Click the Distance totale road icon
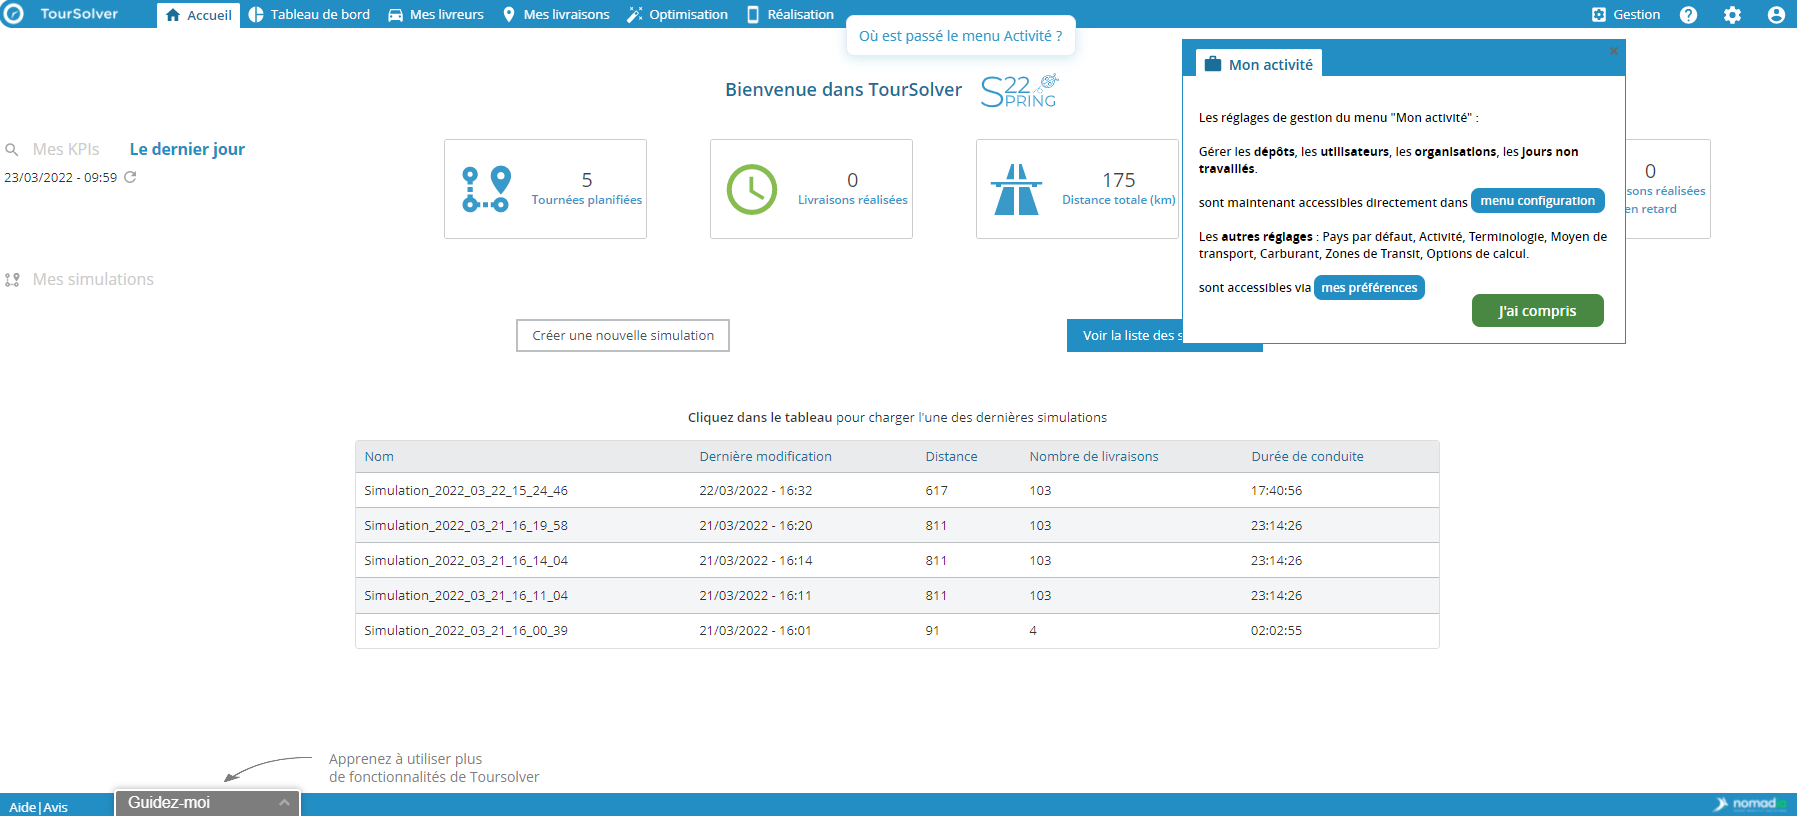Viewport: 1797px width, 816px height. 1016,189
